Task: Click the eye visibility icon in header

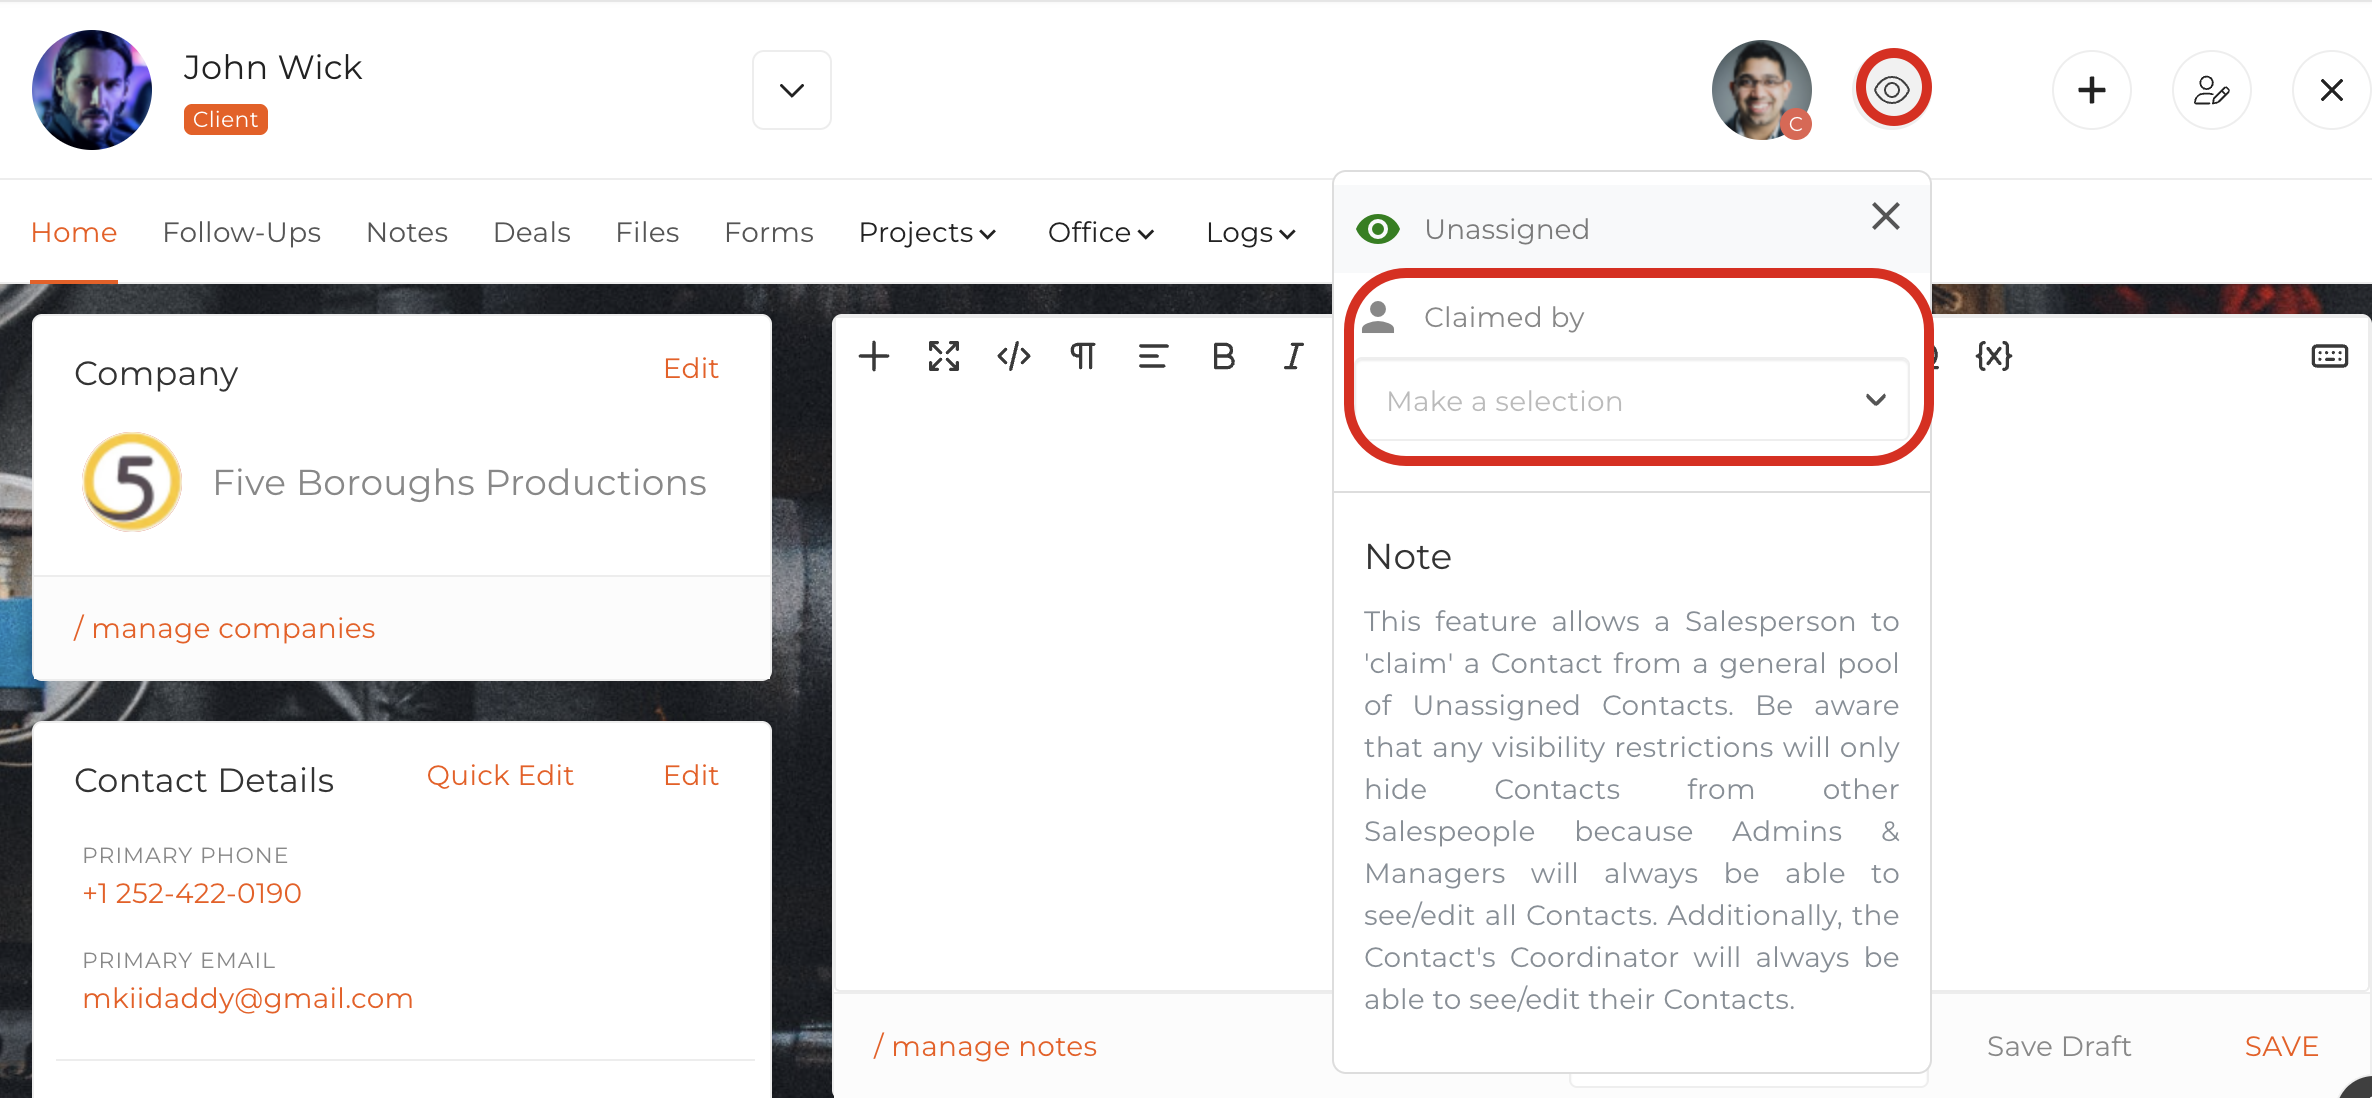Action: click(x=1892, y=90)
